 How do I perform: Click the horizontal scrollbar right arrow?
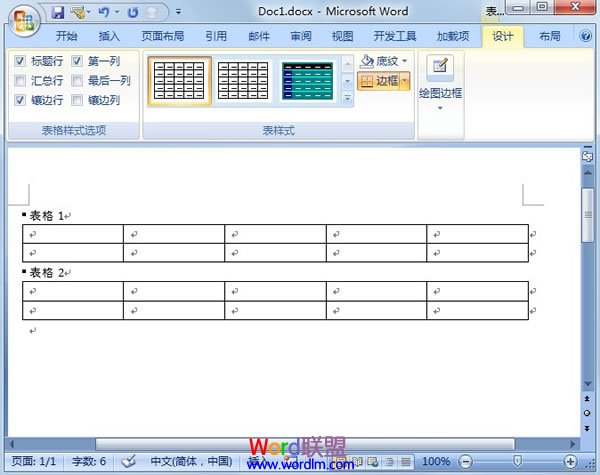572,444
